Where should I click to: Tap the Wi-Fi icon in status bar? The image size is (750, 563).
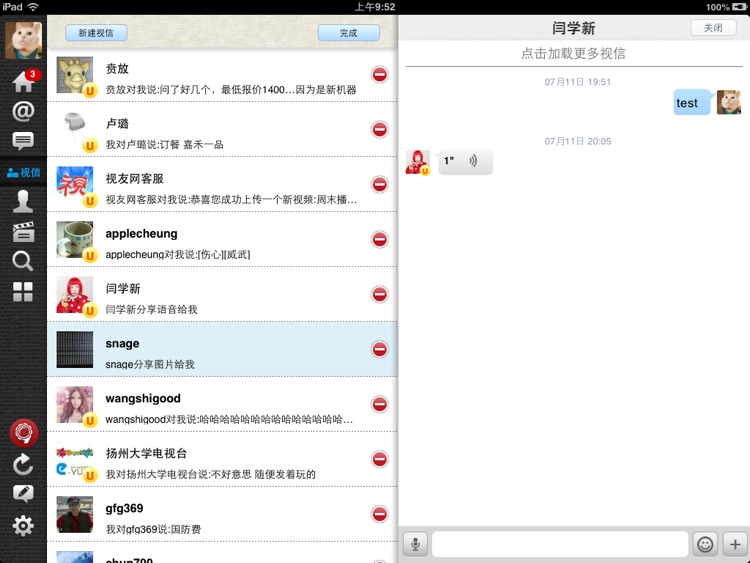pos(33,7)
